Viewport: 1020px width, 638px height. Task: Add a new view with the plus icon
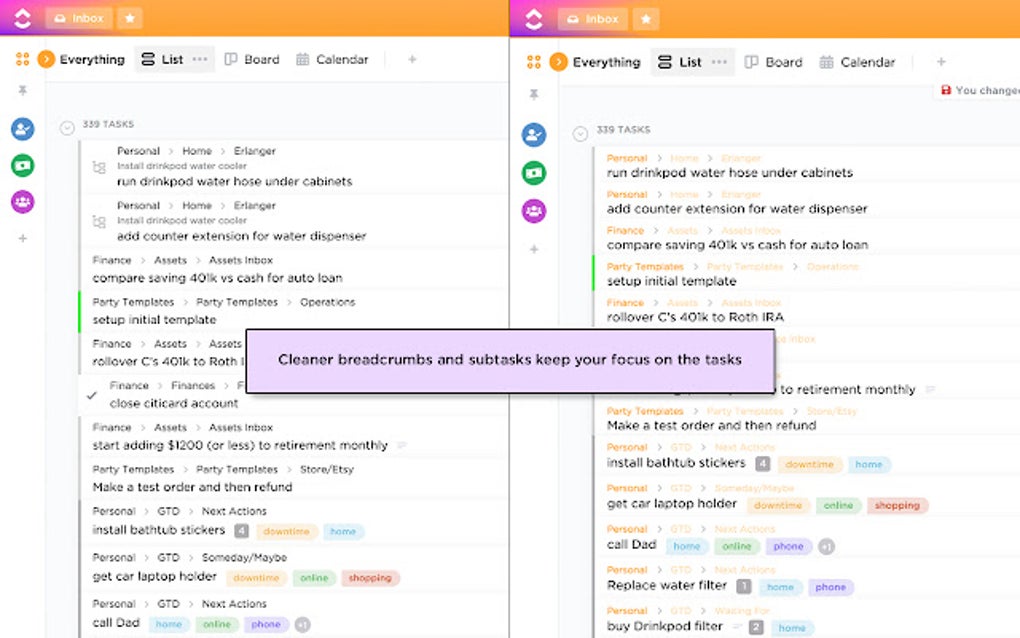[411, 59]
